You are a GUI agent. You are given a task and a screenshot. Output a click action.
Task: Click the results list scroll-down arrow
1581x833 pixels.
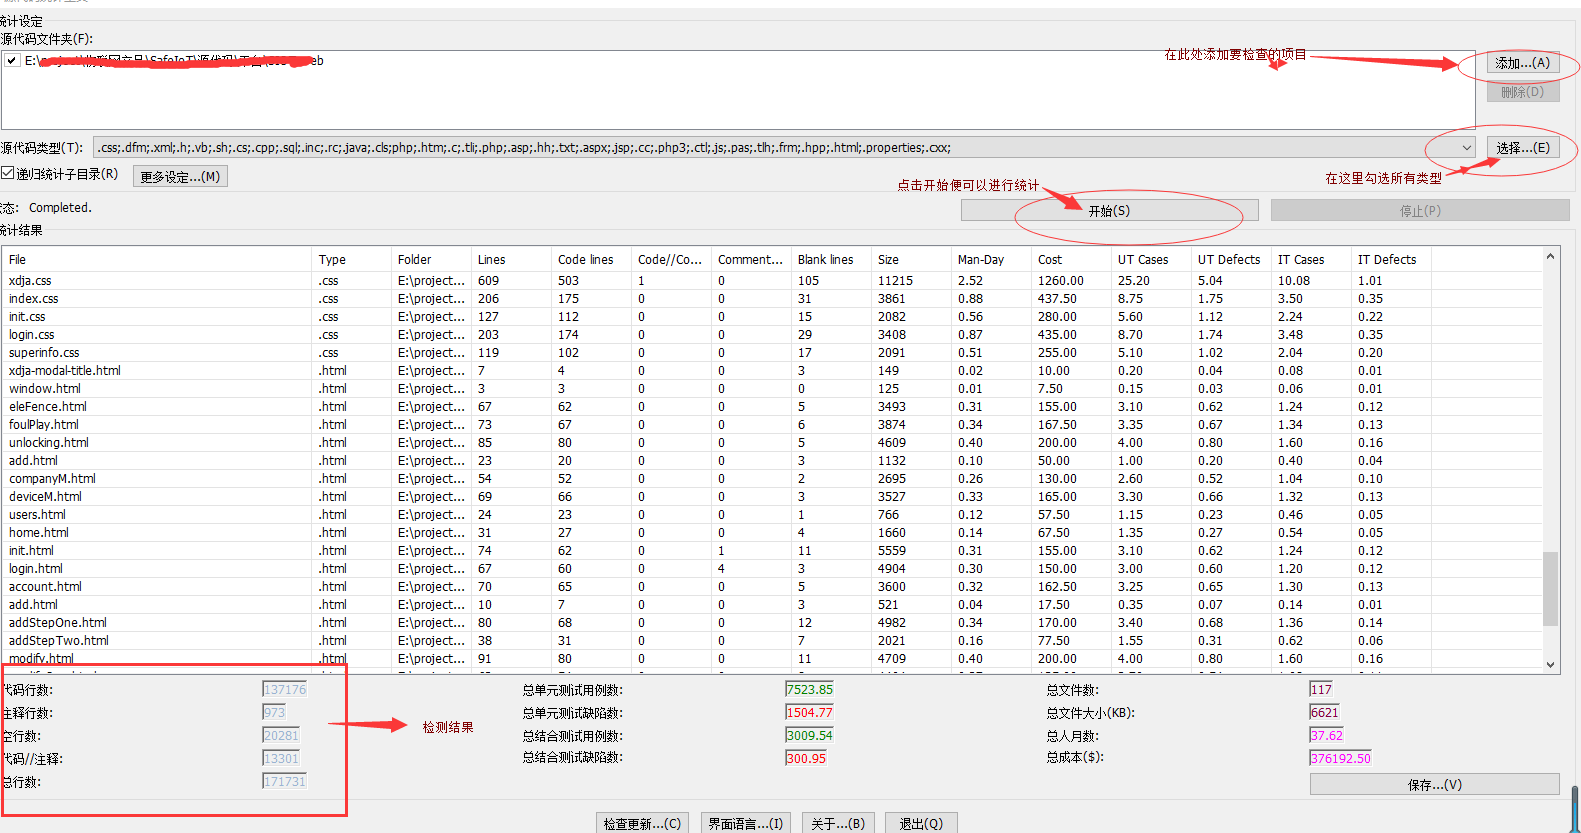pos(1550,664)
